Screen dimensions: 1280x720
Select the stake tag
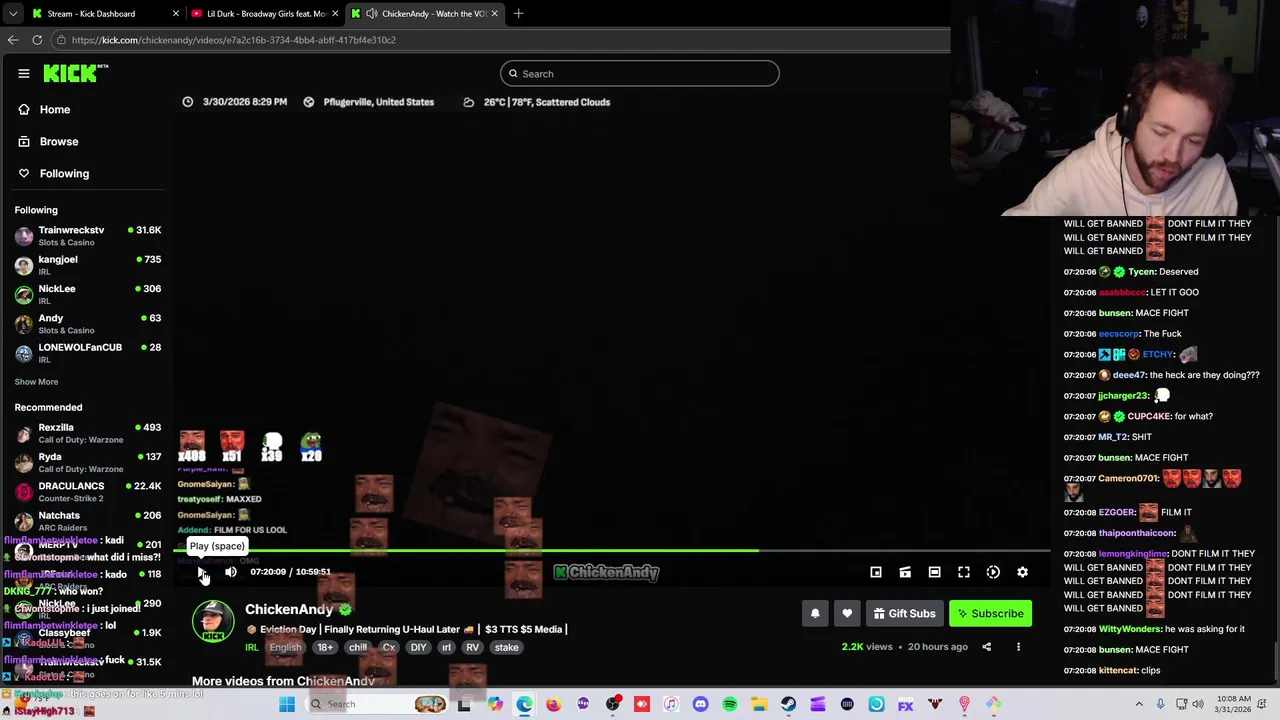coord(506,648)
